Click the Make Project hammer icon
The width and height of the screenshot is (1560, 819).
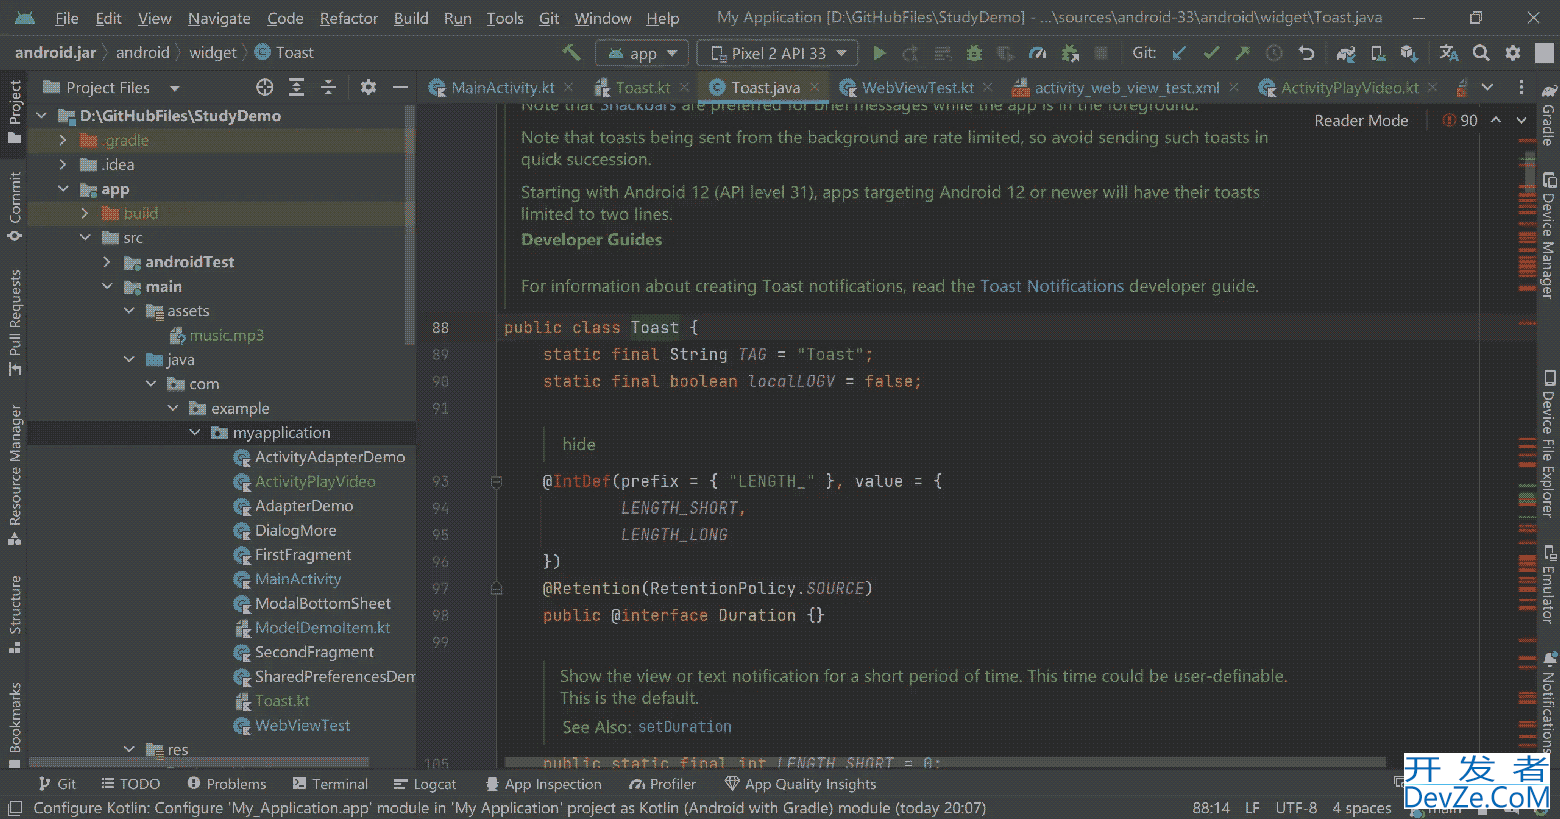[571, 52]
